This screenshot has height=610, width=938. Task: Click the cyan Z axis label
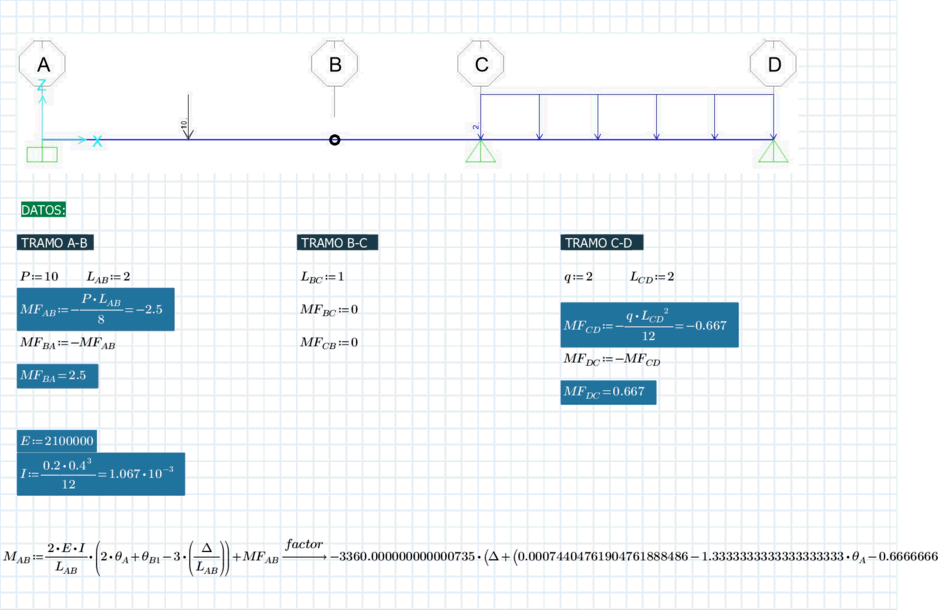[42, 85]
